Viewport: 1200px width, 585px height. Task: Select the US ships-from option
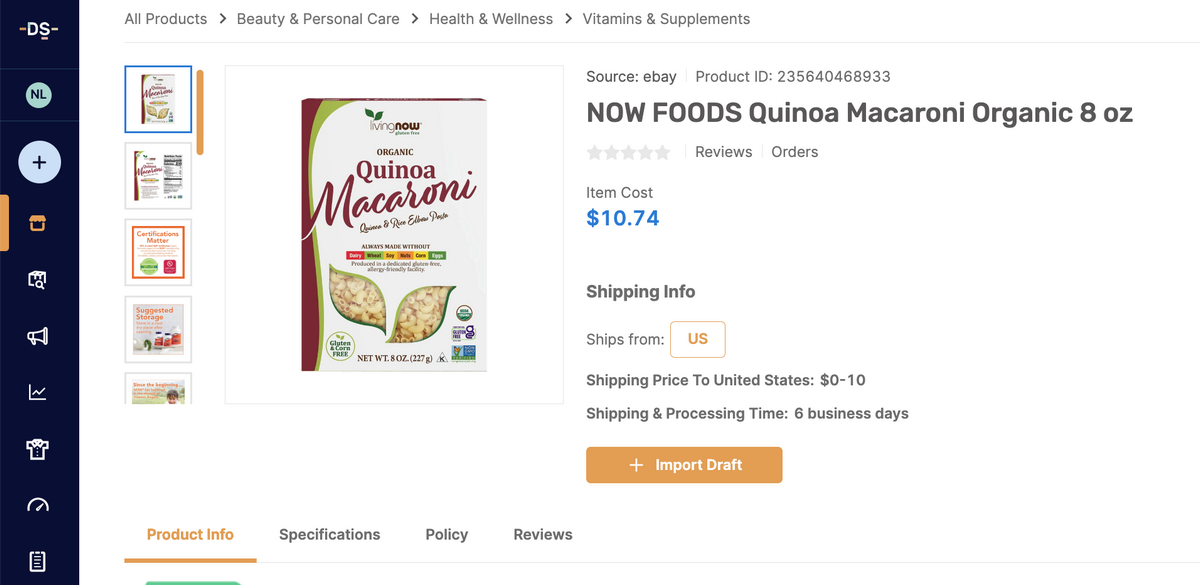(697, 339)
